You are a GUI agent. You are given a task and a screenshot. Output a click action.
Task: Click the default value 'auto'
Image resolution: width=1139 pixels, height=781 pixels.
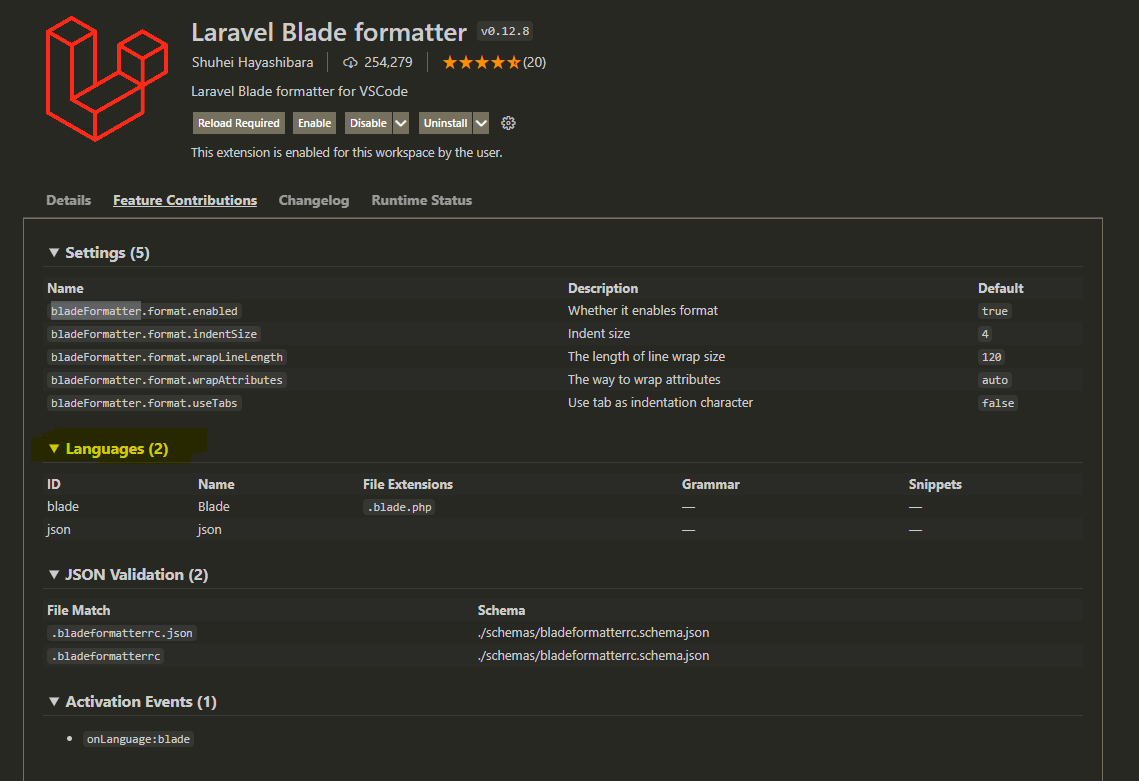pos(995,380)
